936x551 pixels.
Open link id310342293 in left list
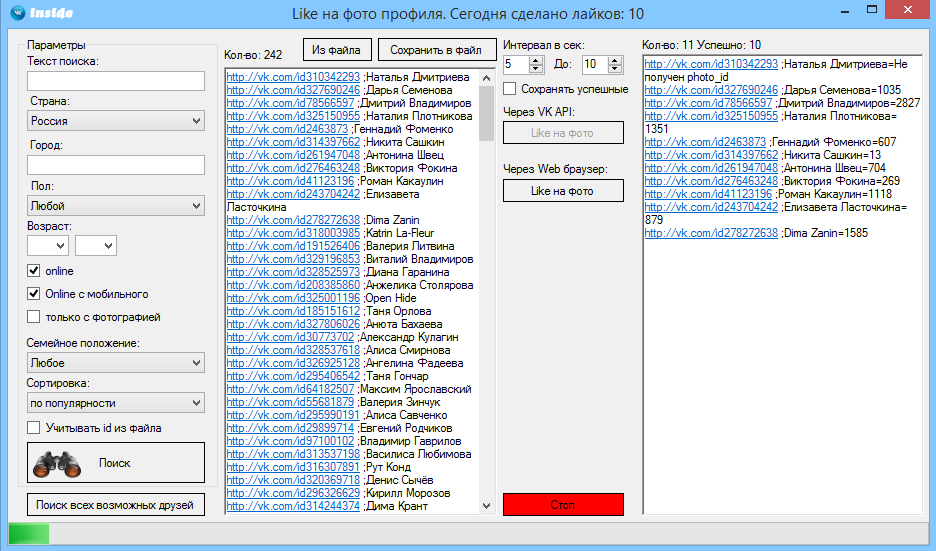tap(293, 77)
